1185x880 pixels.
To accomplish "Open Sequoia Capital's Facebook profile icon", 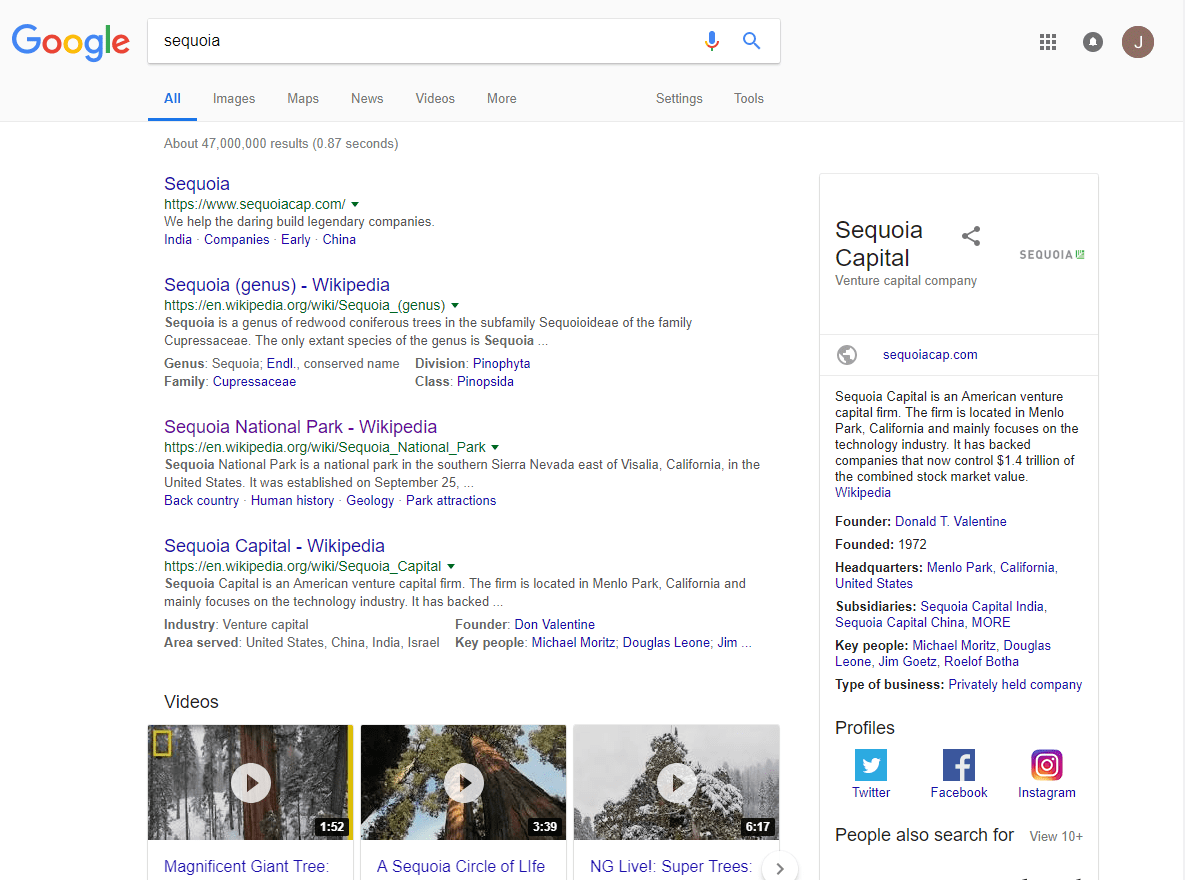I will (958, 765).
